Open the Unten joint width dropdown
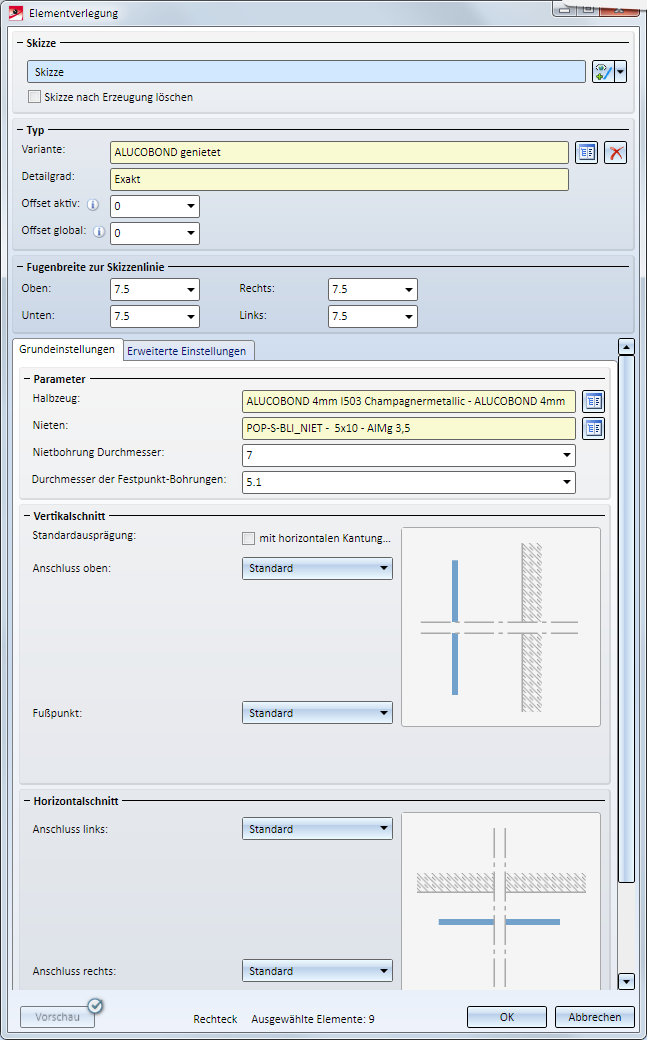This screenshot has width=647, height=1040. click(x=190, y=316)
